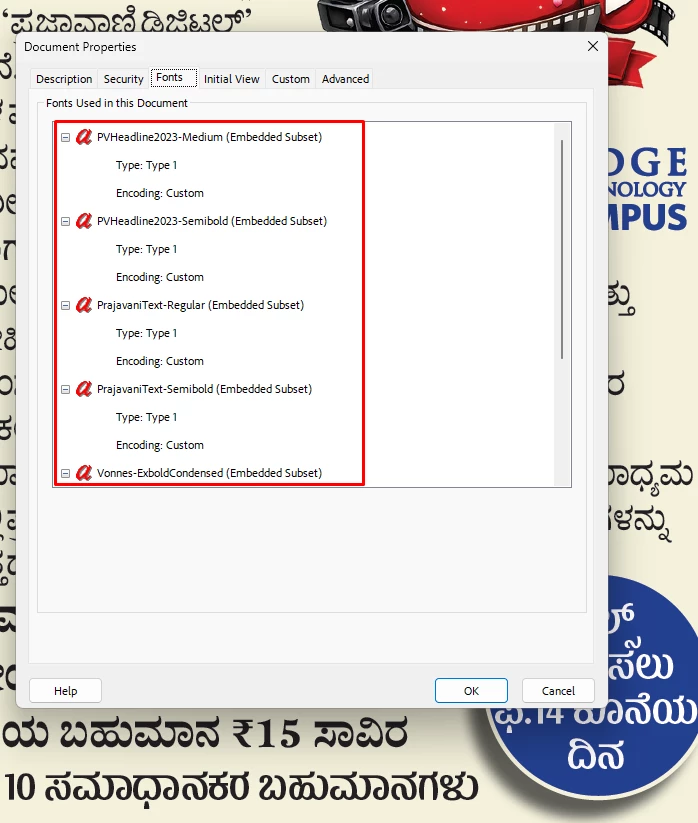Click the font icon beside PrajavaniText-Semibold
The height and width of the screenshot is (823, 698).
84,389
